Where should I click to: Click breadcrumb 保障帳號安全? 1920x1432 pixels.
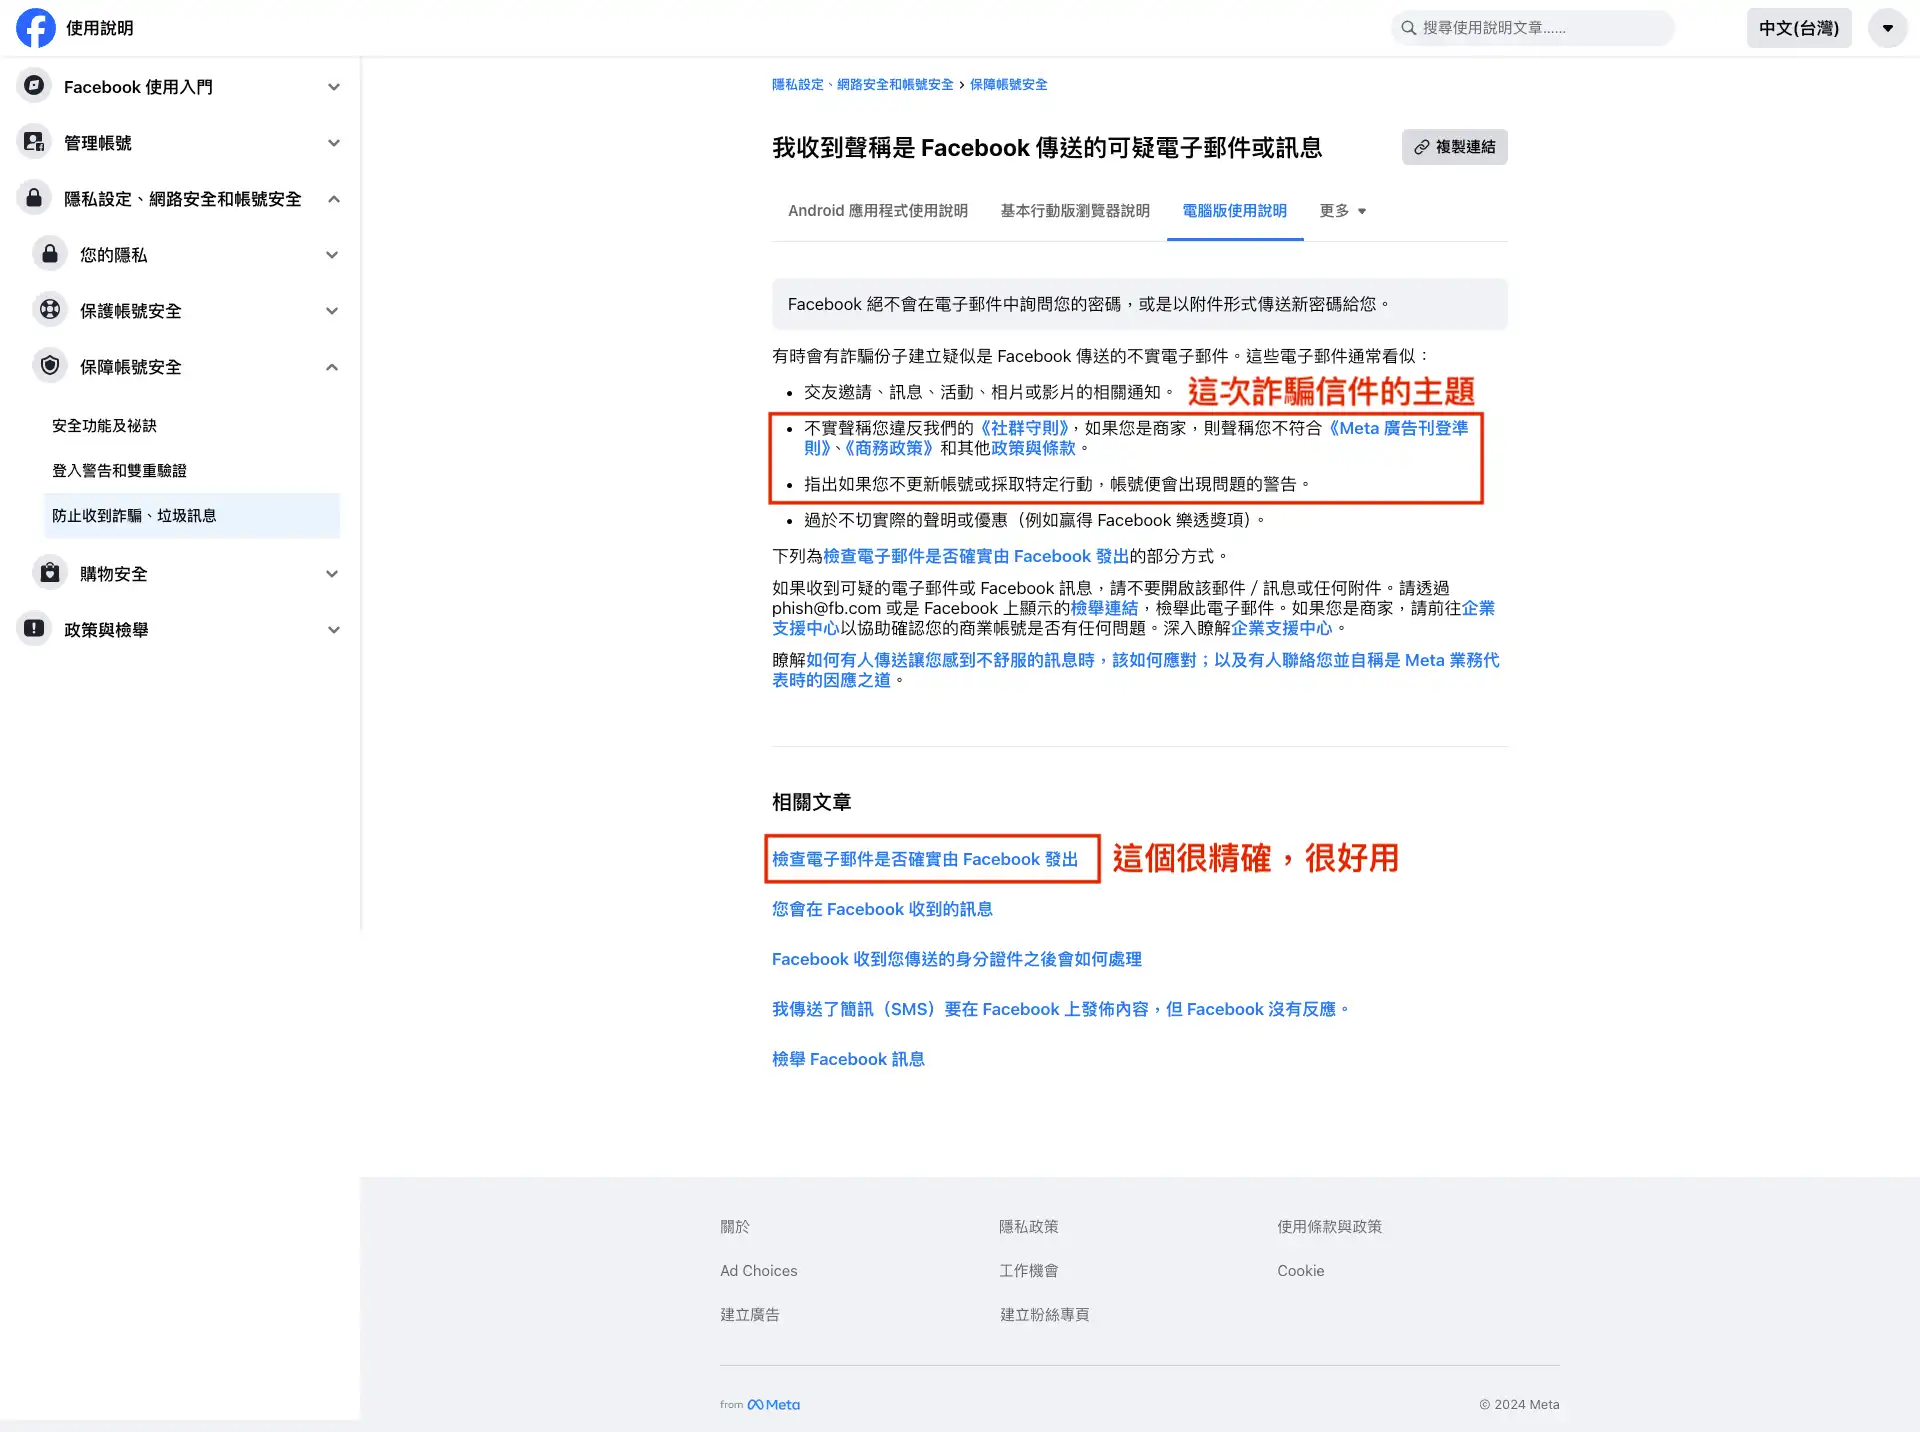click(1008, 85)
